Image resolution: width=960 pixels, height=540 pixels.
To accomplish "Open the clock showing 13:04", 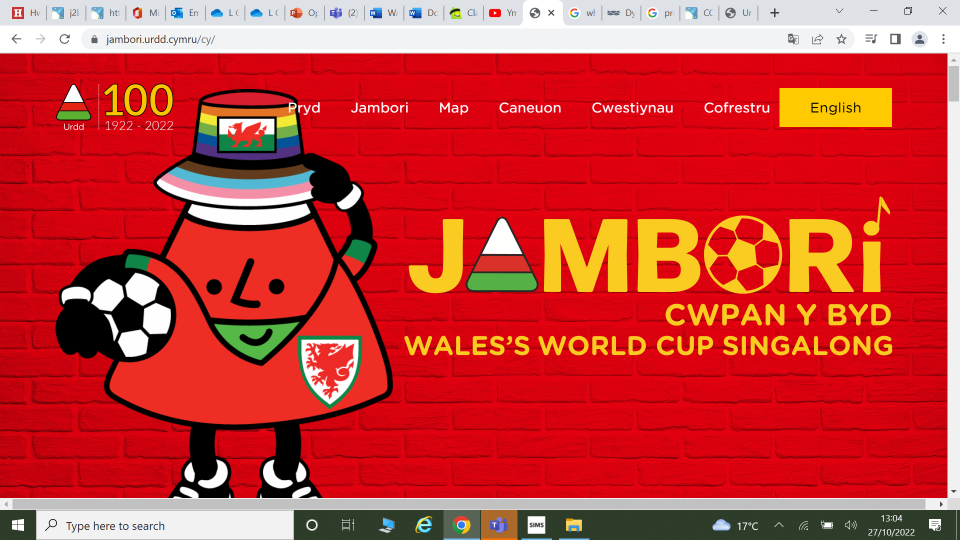I will click(891, 525).
